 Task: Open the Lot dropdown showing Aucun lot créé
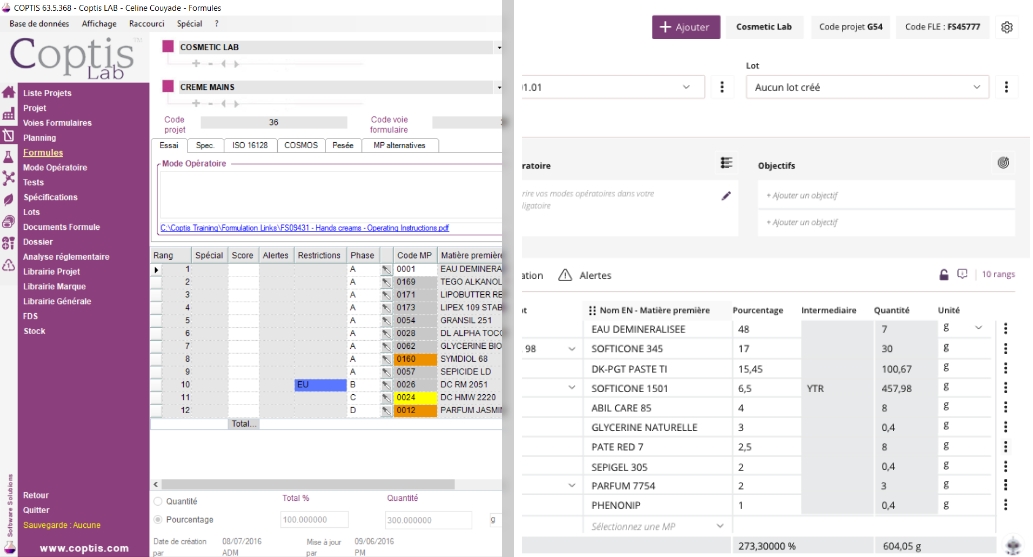(x=867, y=87)
